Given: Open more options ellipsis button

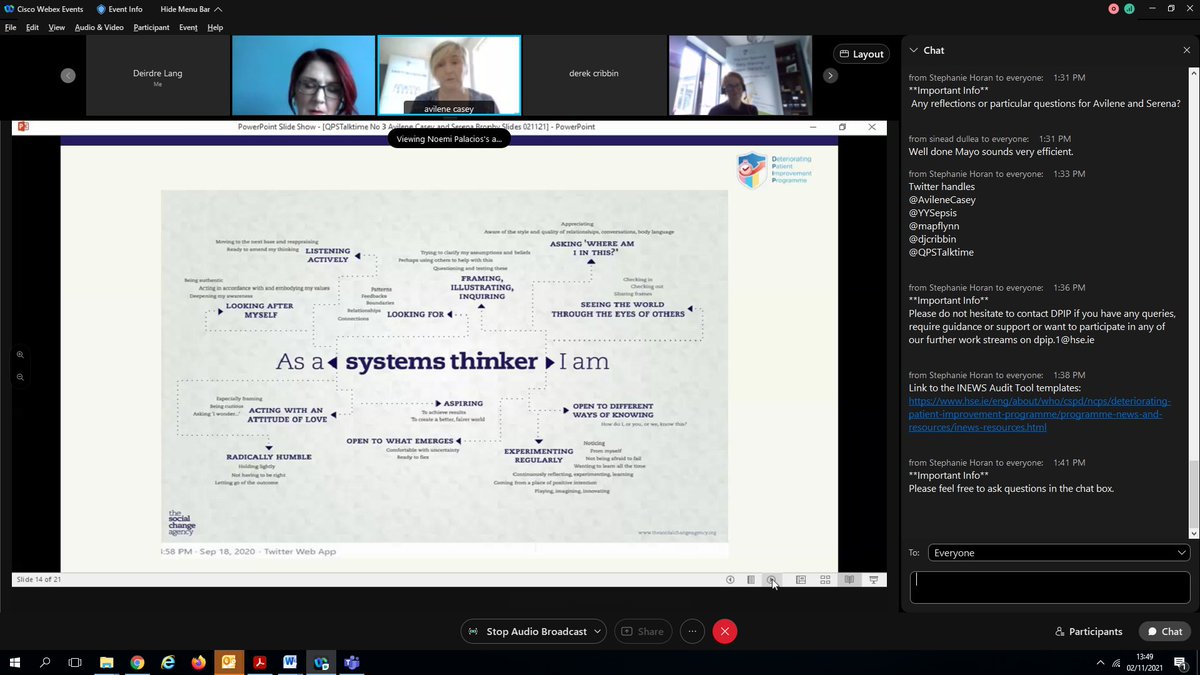Looking at the screenshot, I should pos(691,631).
